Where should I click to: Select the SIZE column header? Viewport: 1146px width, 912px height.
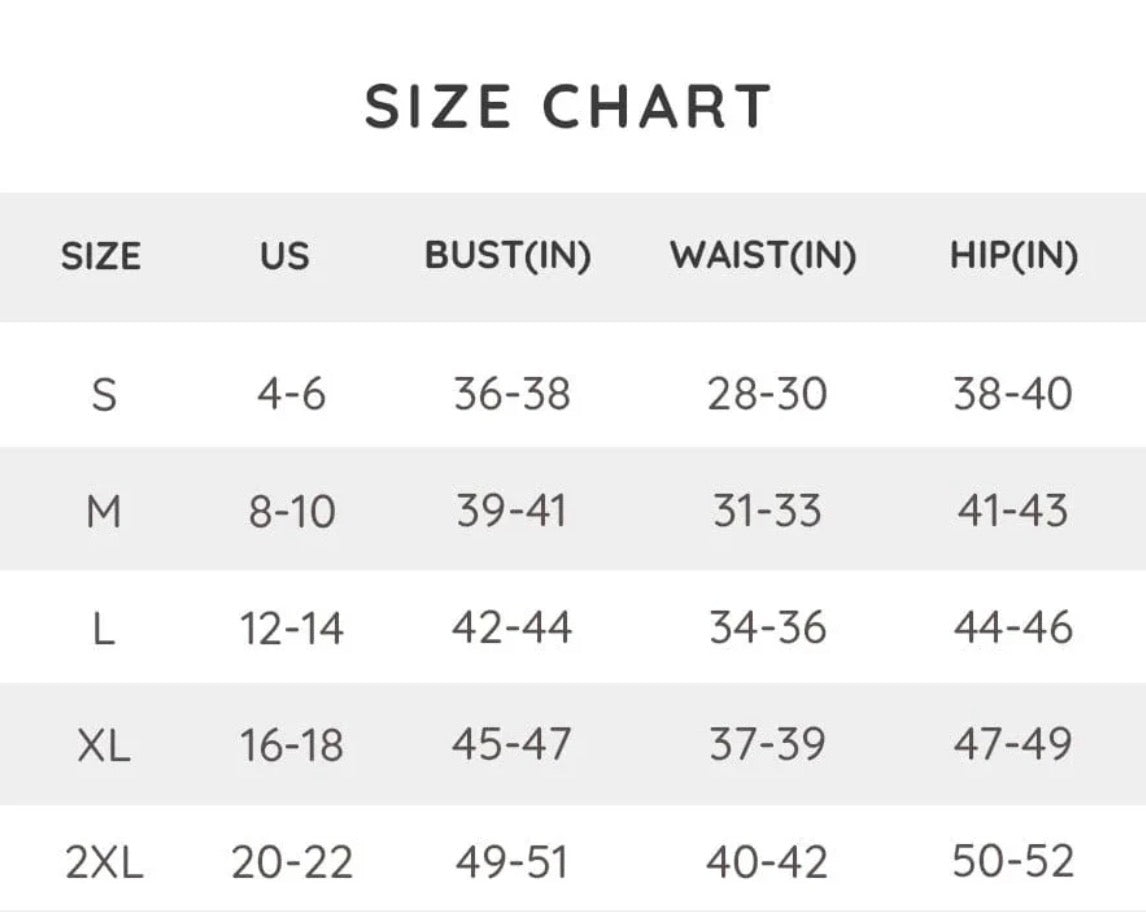(x=101, y=256)
